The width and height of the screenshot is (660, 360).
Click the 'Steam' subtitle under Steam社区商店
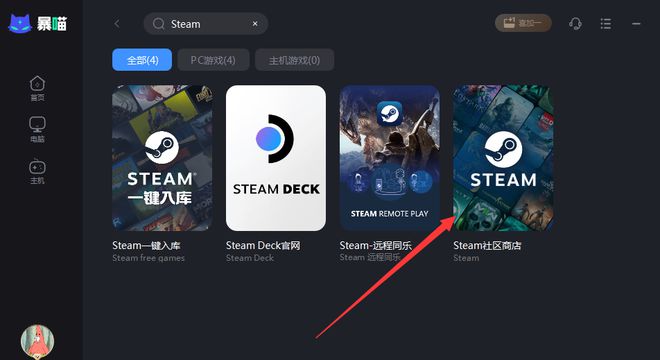(x=466, y=258)
